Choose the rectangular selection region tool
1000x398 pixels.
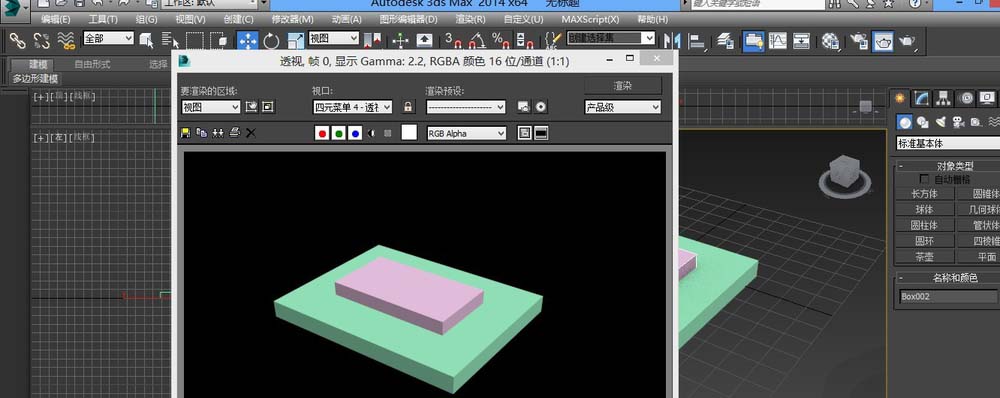pos(195,41)
